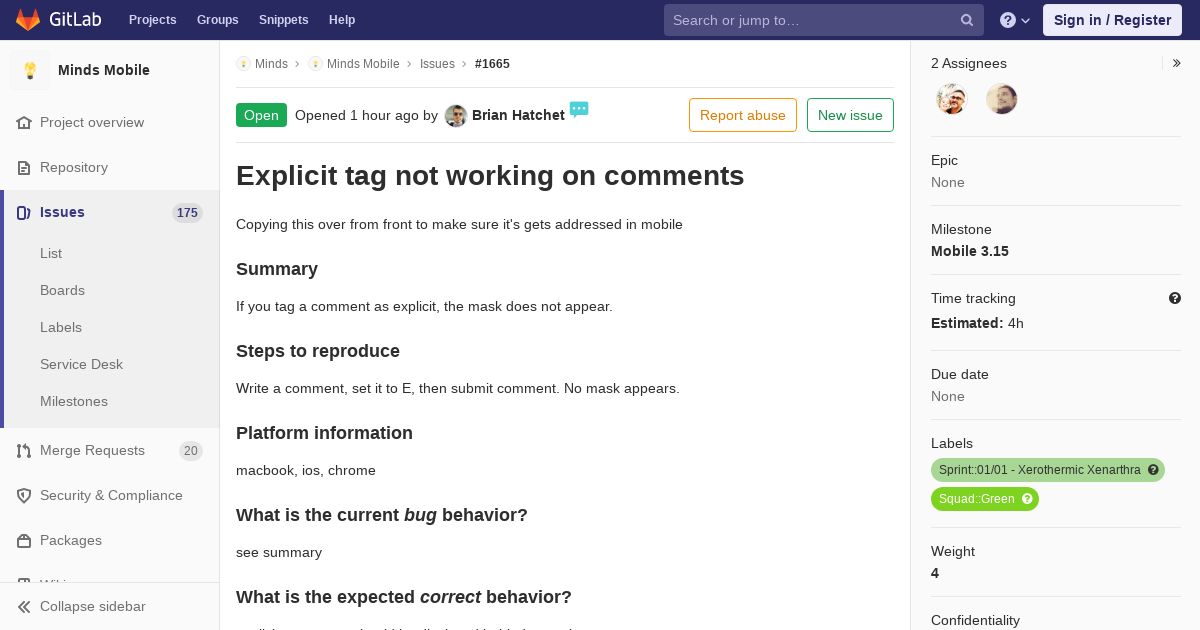Image resolution: width=1200 pixels, height=630 pixels.
Task: Click the 'Estimated: 4h' time tracking text
Action: click(977, 324)
